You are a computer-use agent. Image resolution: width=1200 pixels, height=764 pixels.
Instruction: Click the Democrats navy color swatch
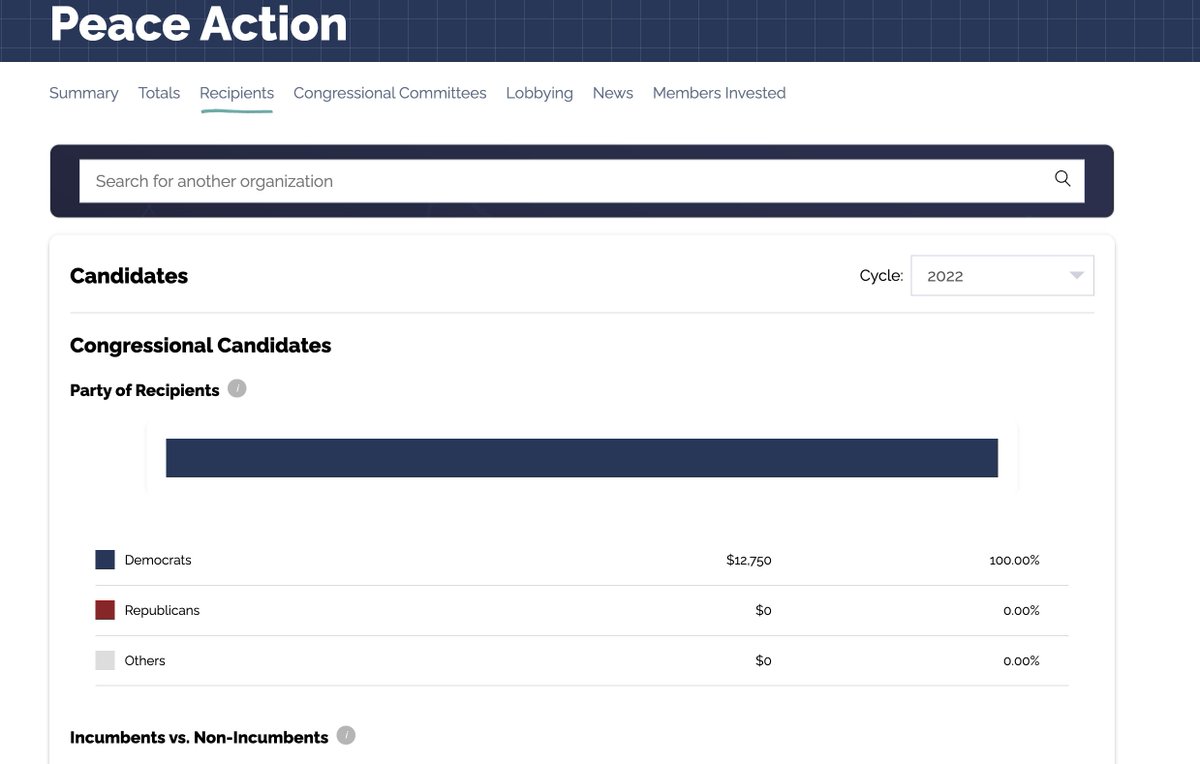[105, 560]
